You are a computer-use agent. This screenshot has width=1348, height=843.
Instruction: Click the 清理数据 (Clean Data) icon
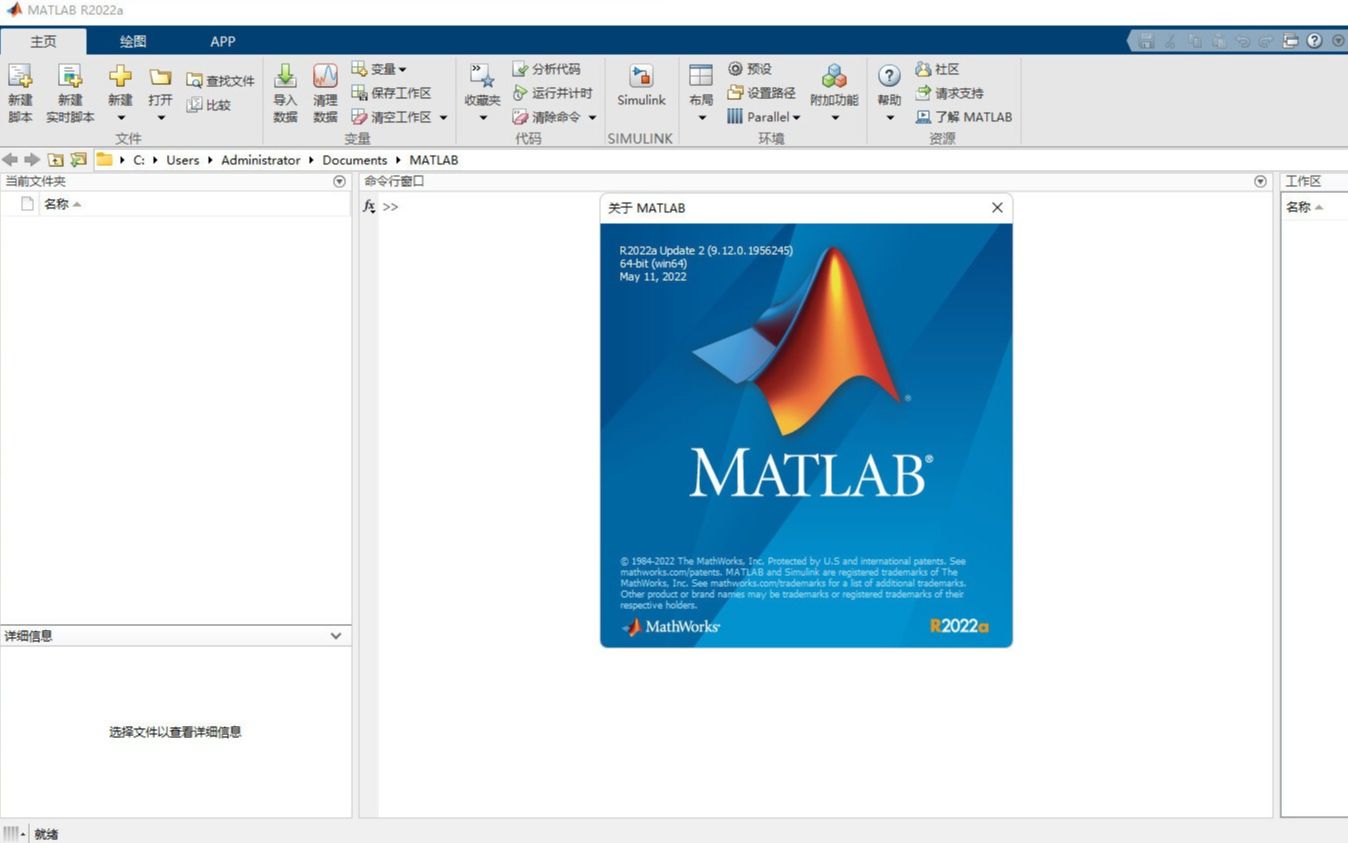(325, 76)
